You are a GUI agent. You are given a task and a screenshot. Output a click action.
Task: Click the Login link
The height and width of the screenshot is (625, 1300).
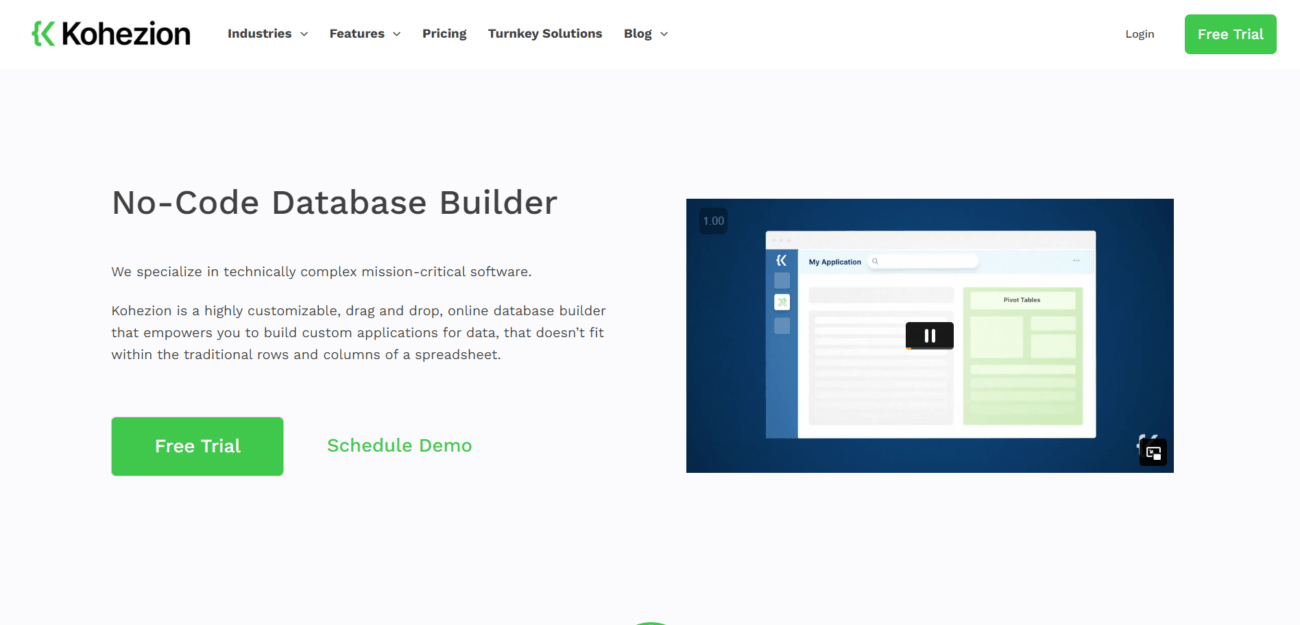click(x=1139, y=34)
